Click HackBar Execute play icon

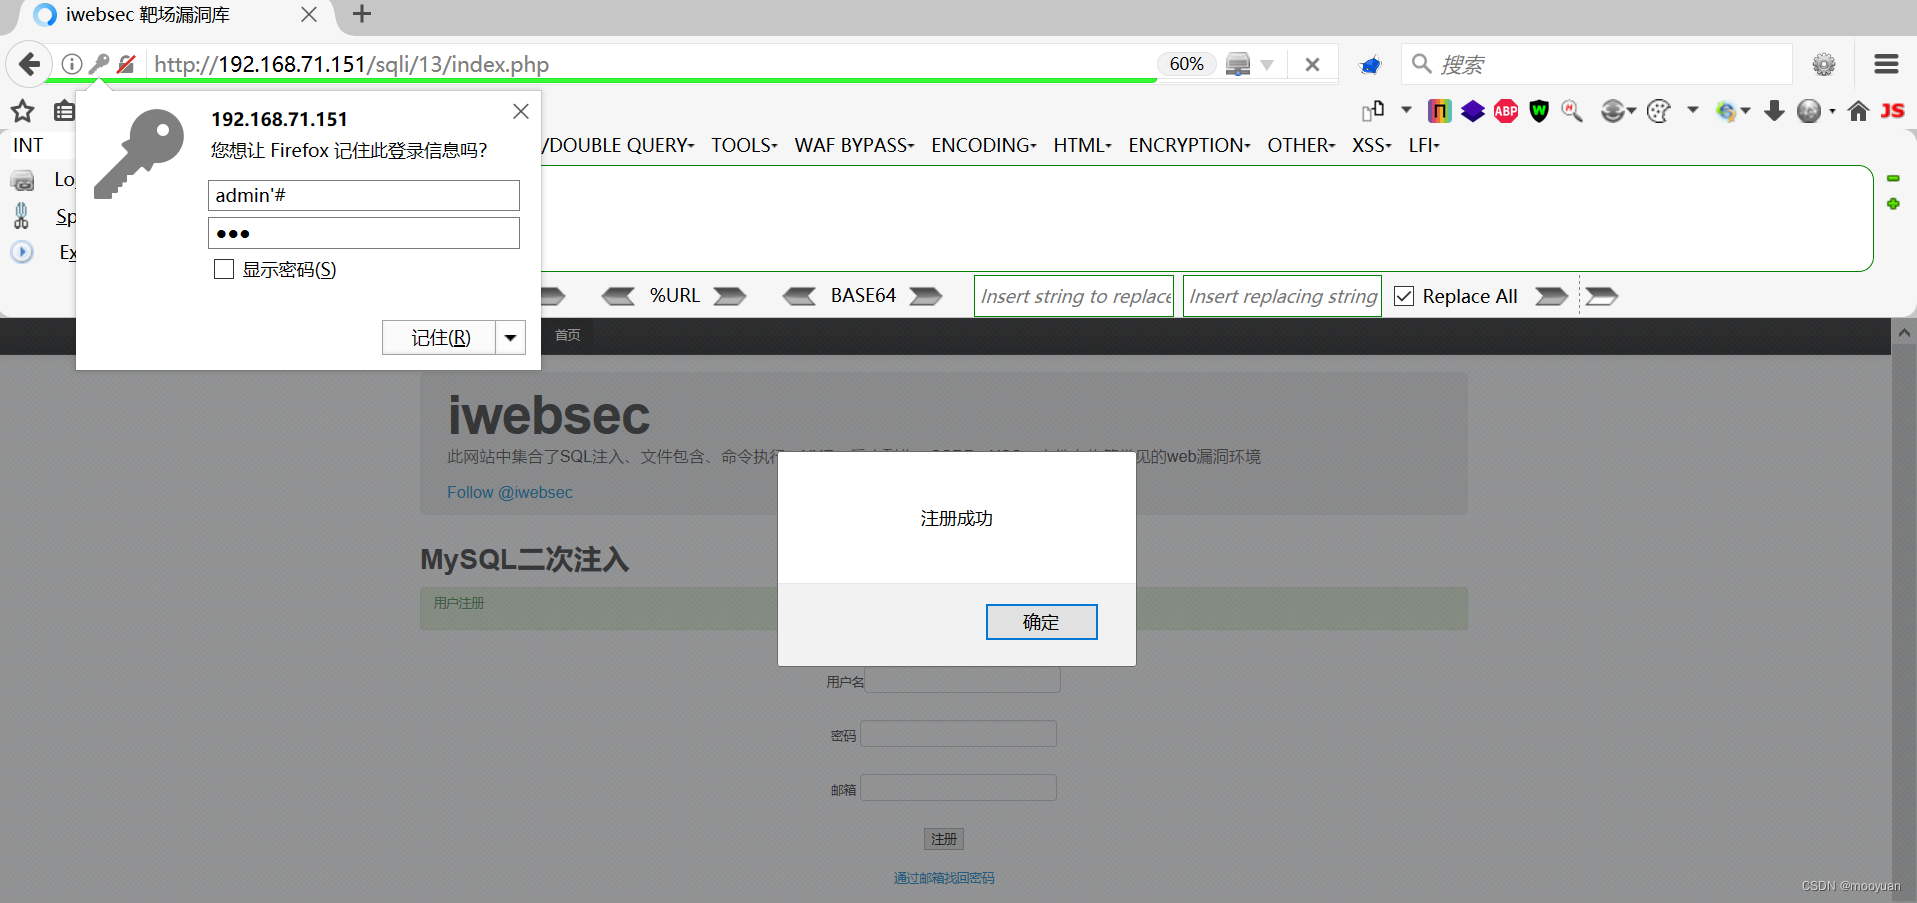coord(22,252)
